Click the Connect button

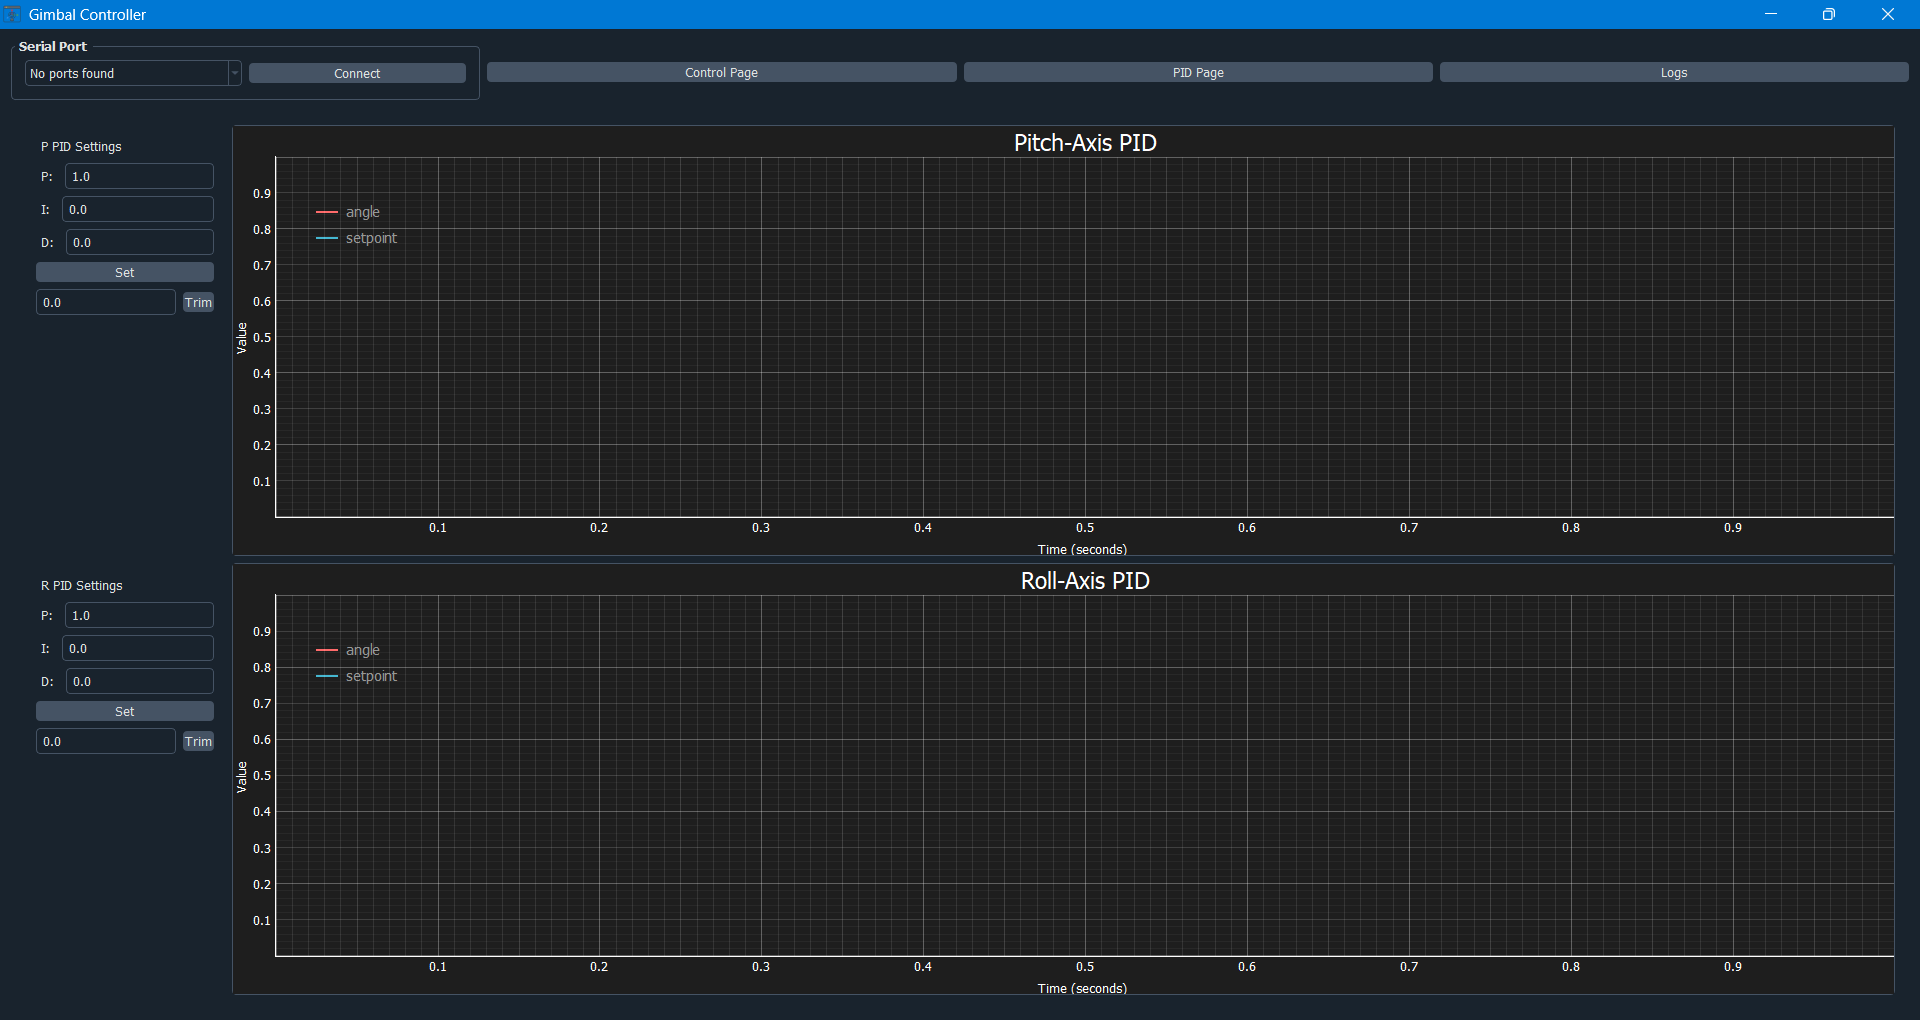coord(357,73)
